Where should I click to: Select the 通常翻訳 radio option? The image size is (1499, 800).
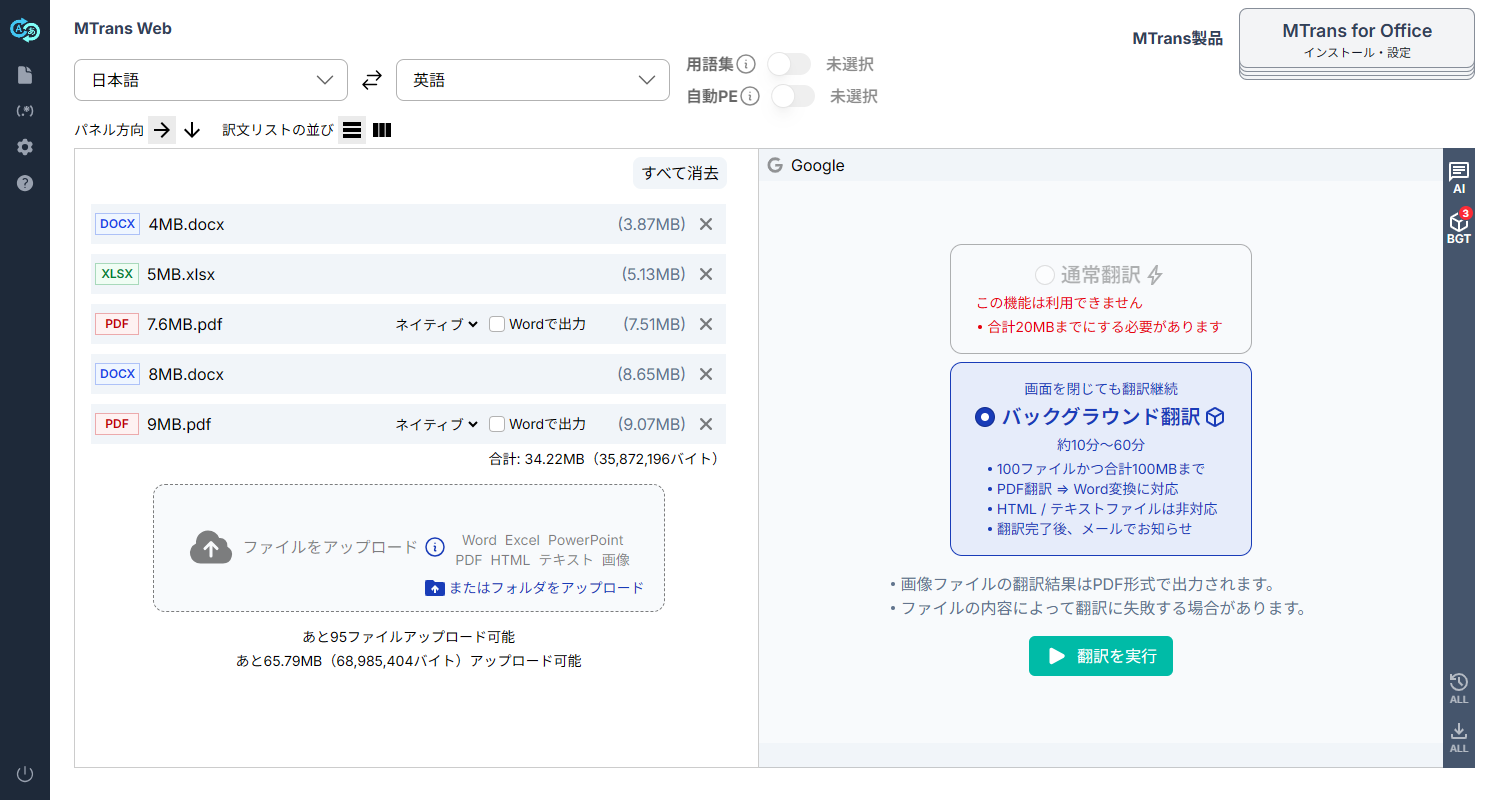1044,275
